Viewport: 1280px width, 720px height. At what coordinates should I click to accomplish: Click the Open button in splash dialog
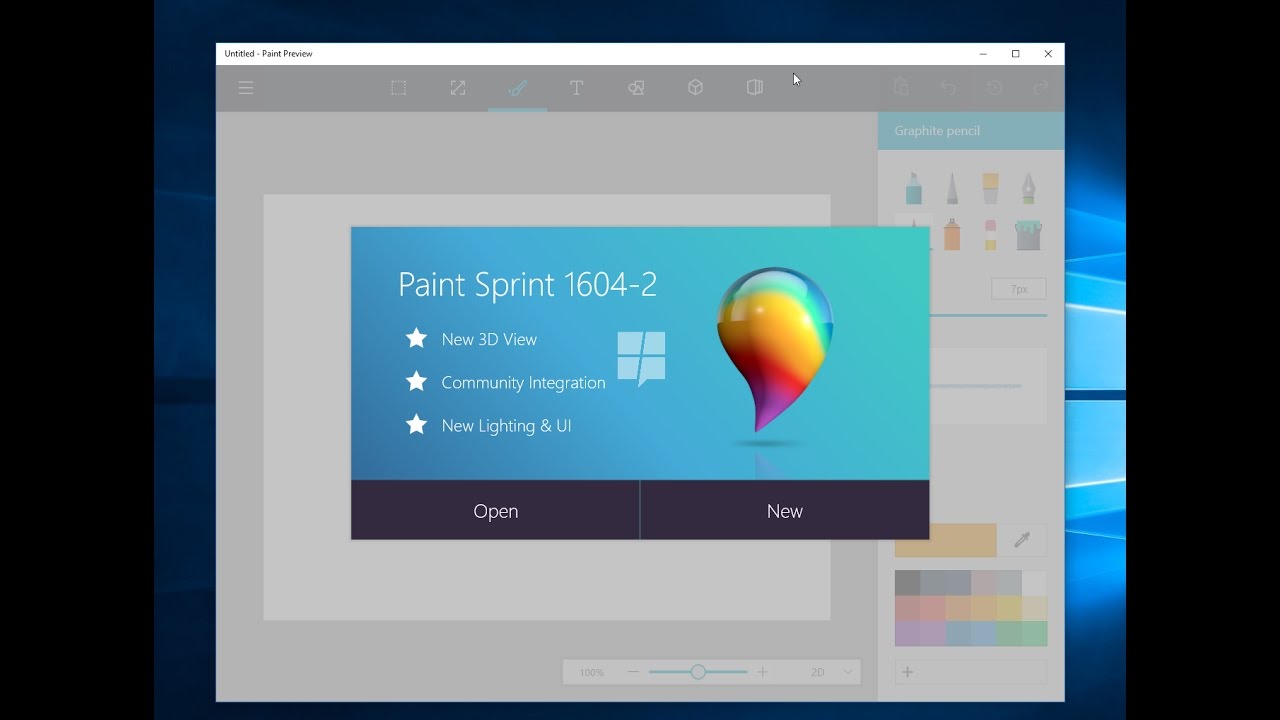tap(495, 511)
